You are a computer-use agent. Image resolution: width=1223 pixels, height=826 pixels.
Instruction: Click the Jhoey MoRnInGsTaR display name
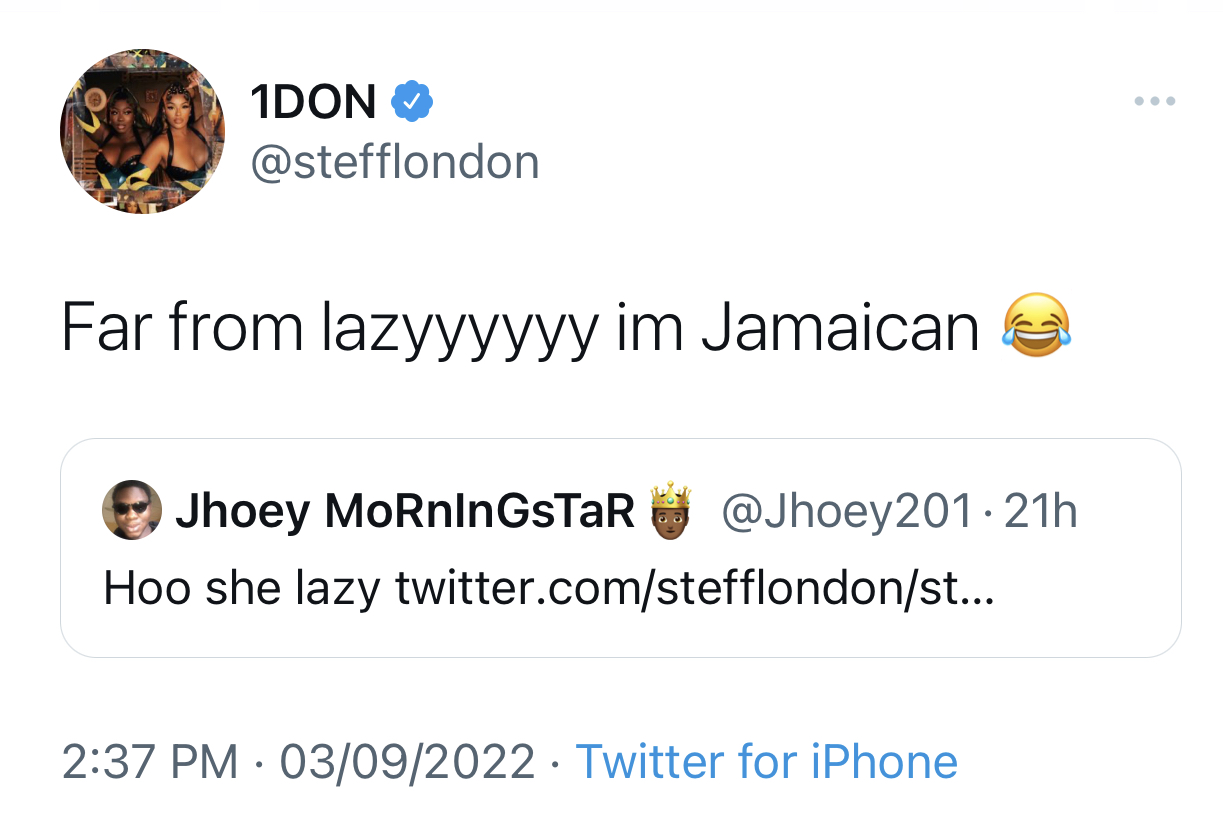point(406,512)
